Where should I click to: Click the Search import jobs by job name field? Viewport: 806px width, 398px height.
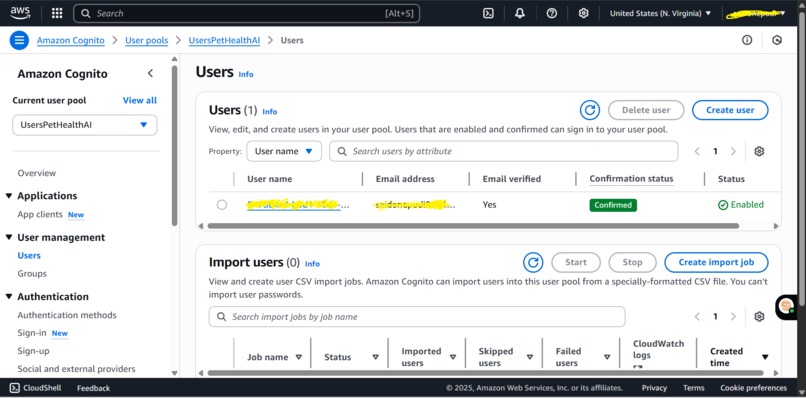point(417,317)
